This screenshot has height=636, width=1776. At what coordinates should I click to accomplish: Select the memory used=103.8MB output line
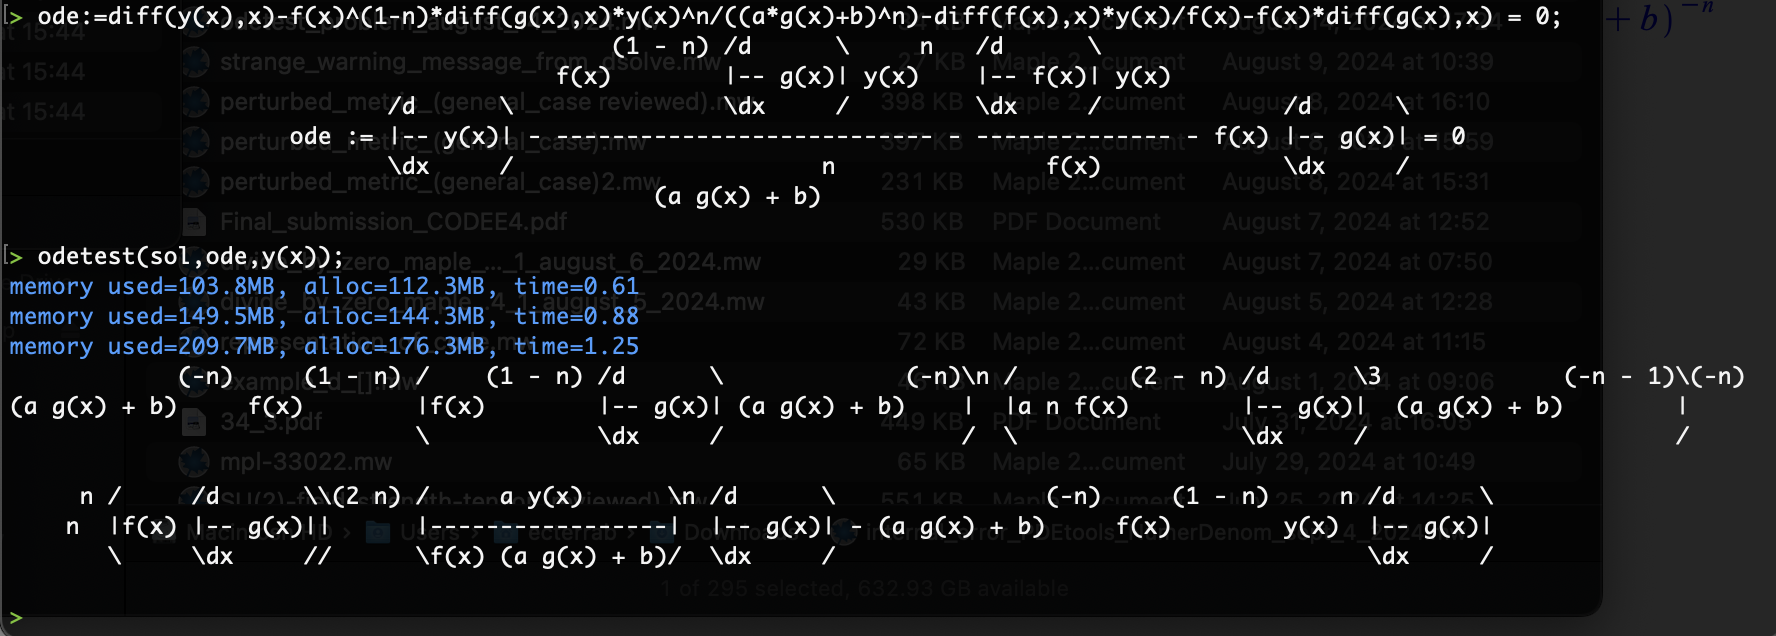pos(324,286)
